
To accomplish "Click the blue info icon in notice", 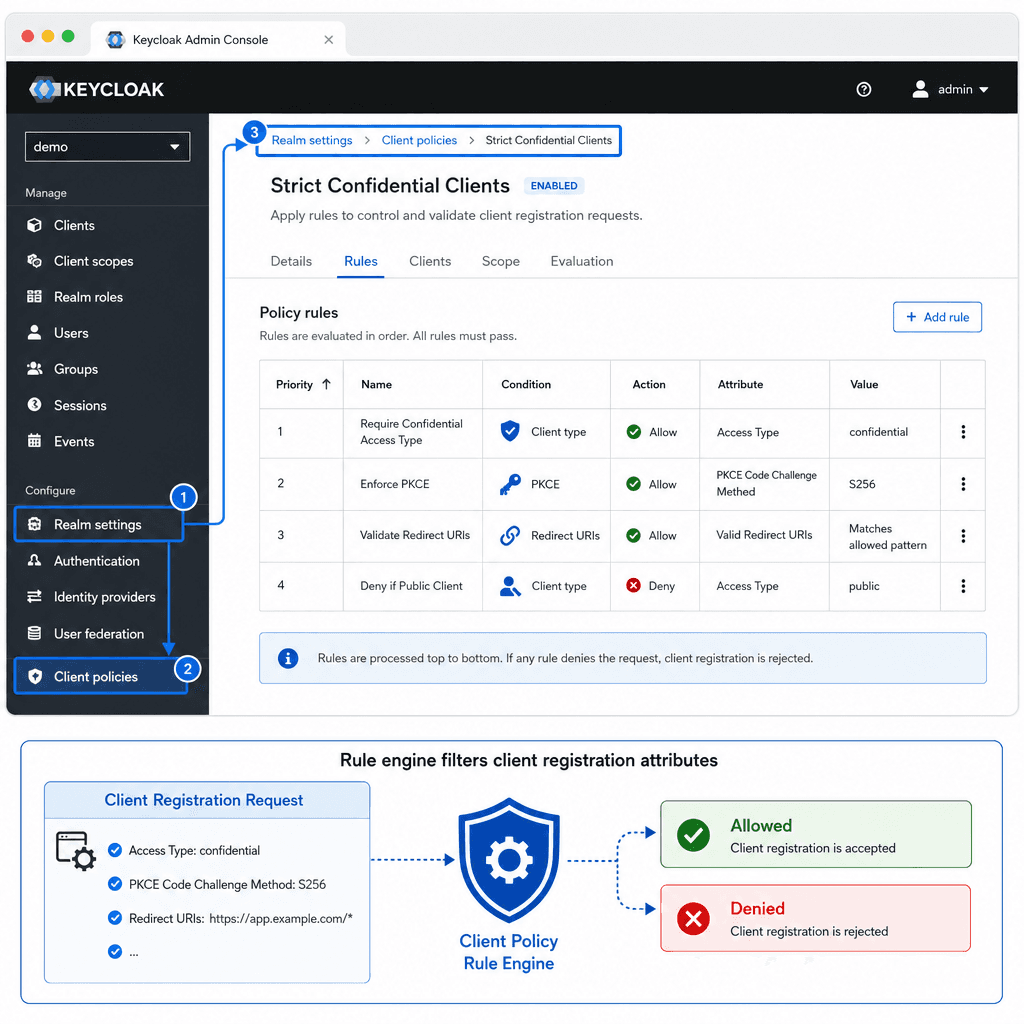I will click(288, 658).
